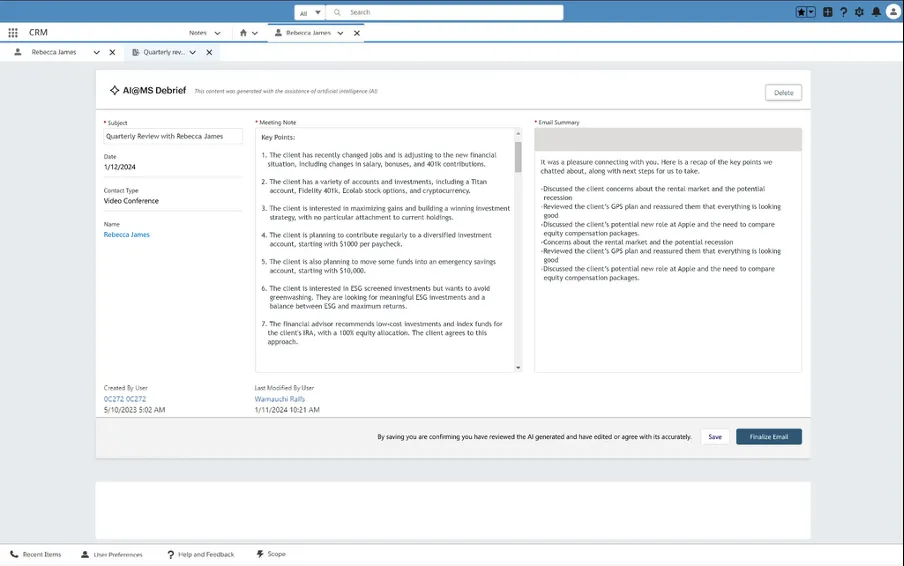Image resolution: width=904 pixels, height=566 pixels.
Task: Expand the Notes navigation dropdown
Action: click(218, 33)
